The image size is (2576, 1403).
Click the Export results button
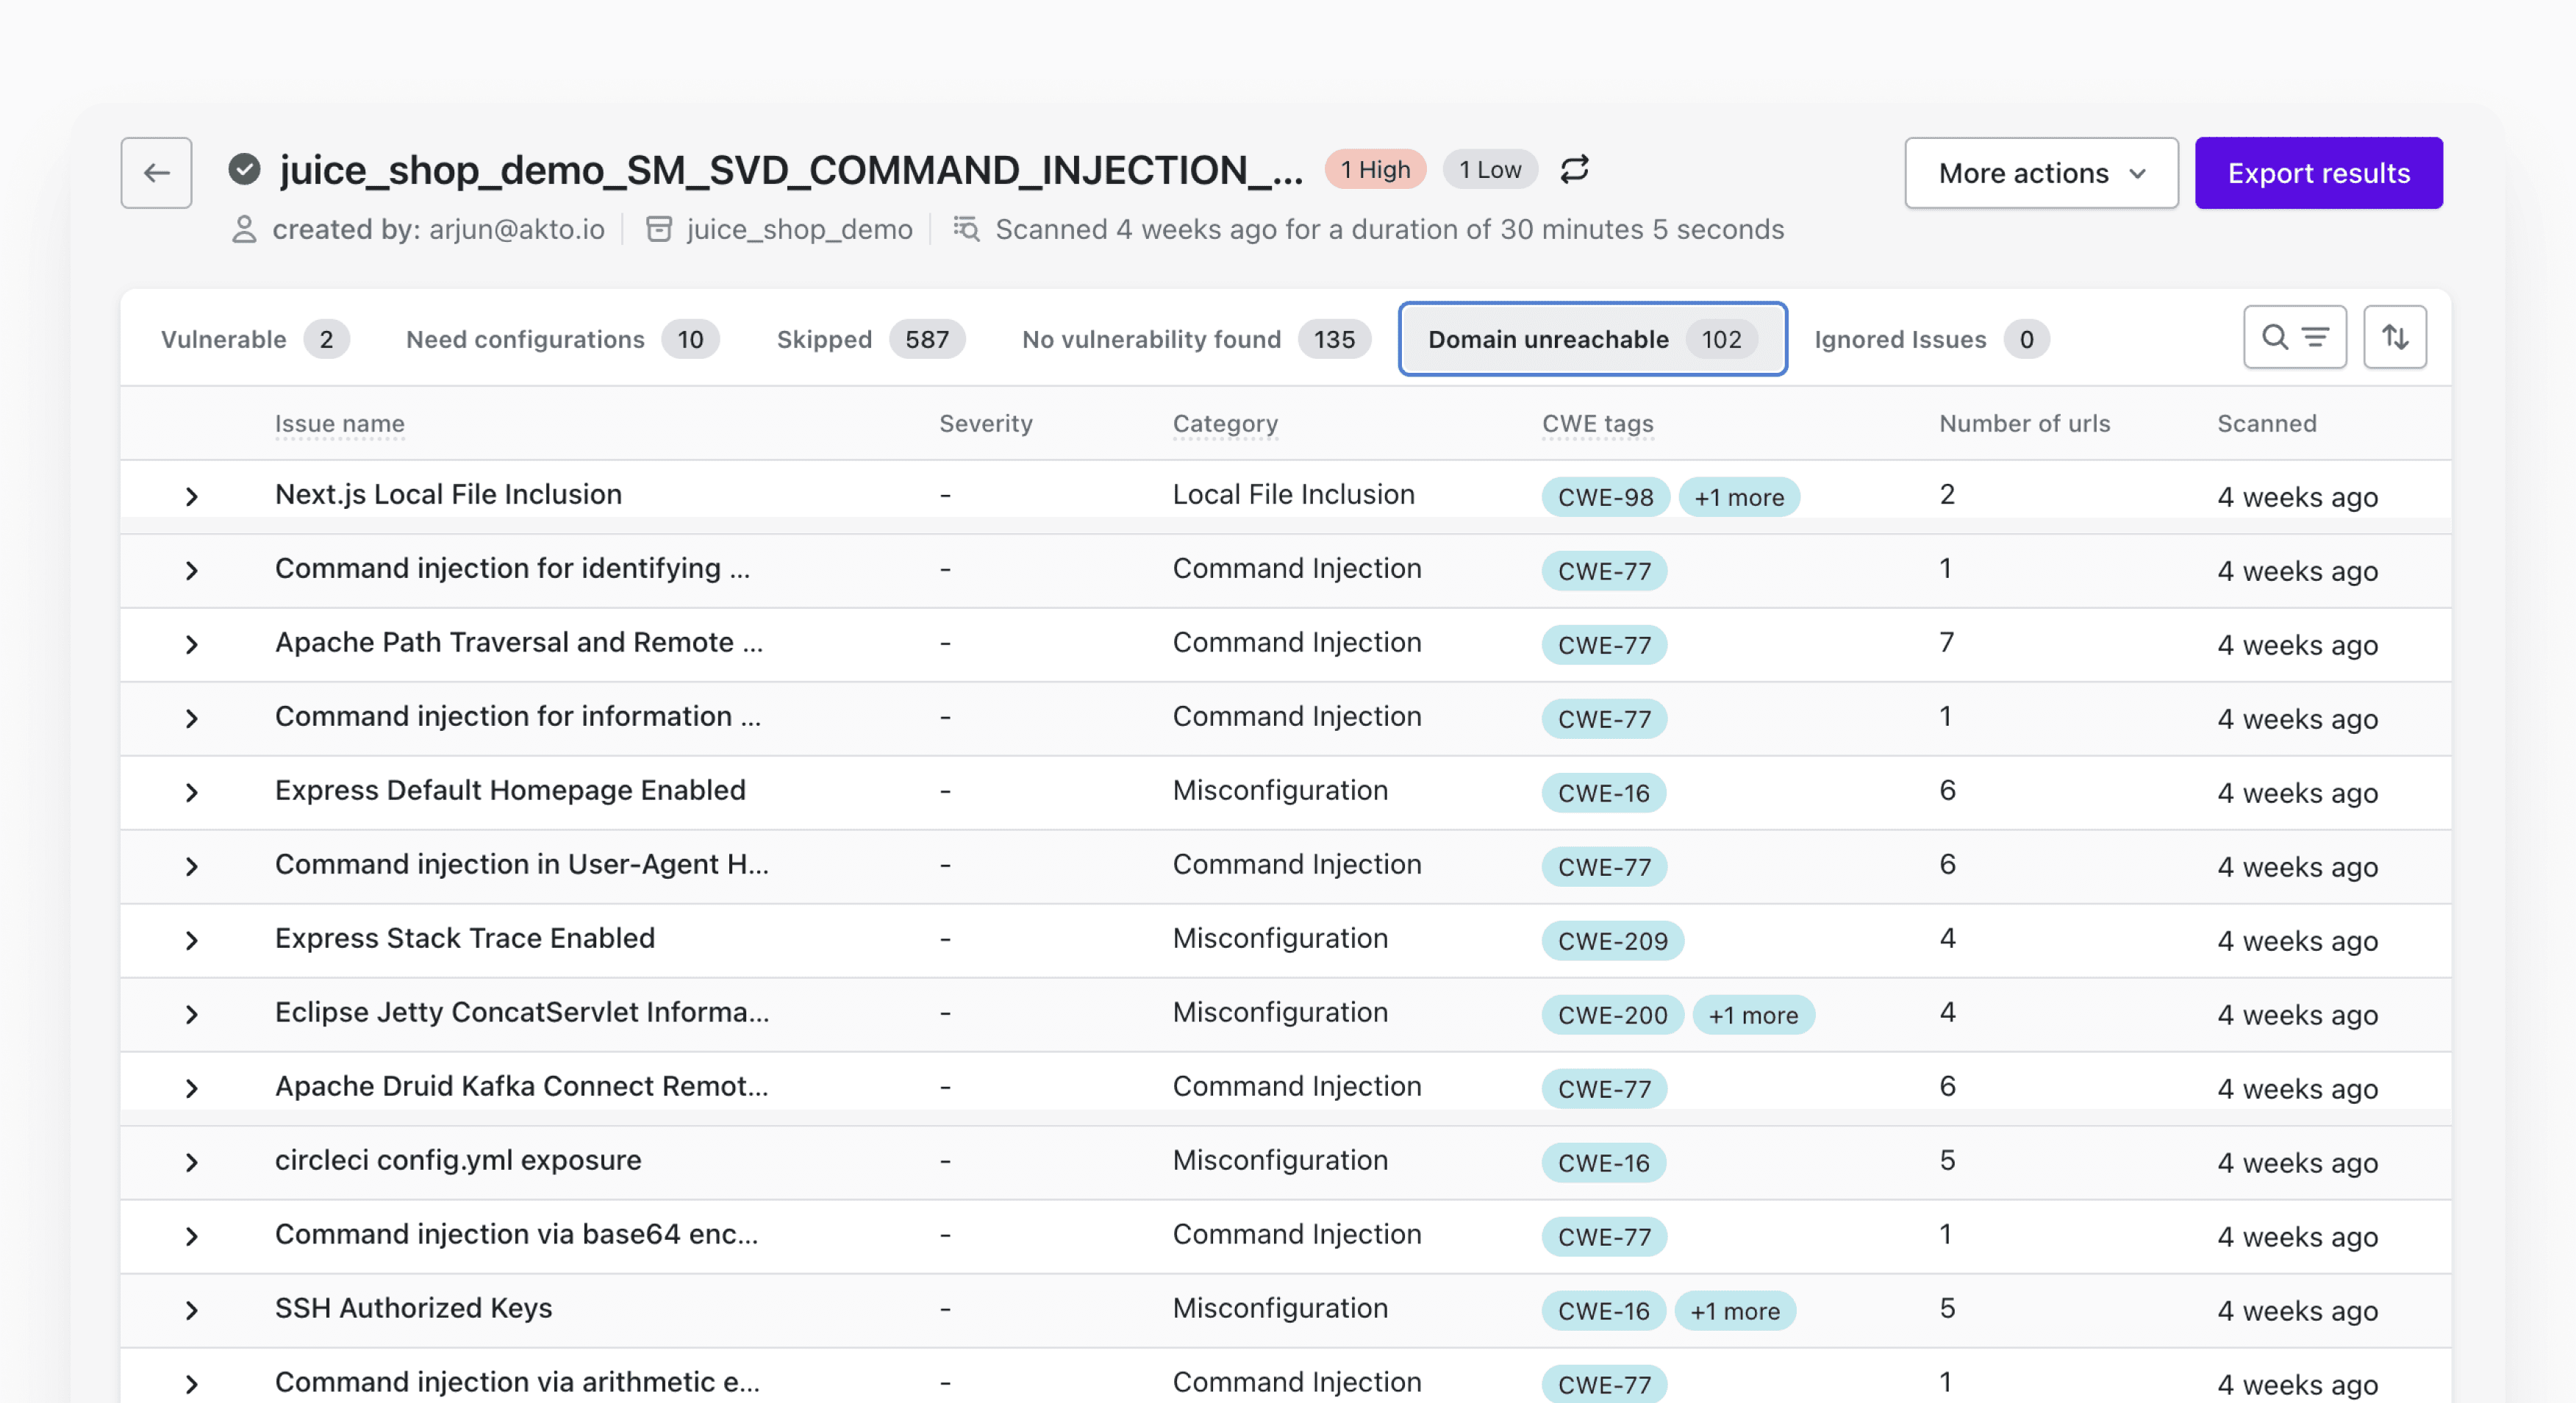click(2318, 172)
